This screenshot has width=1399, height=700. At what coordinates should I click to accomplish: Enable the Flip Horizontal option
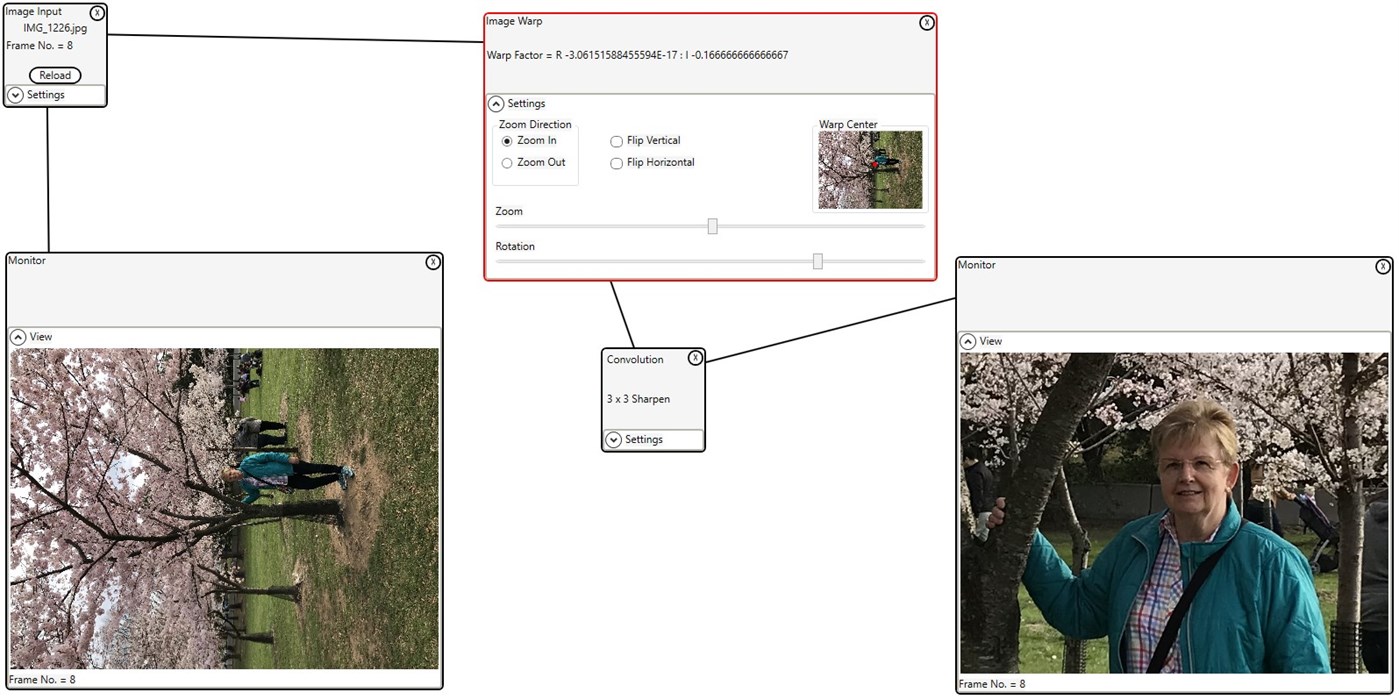point(616,163)
